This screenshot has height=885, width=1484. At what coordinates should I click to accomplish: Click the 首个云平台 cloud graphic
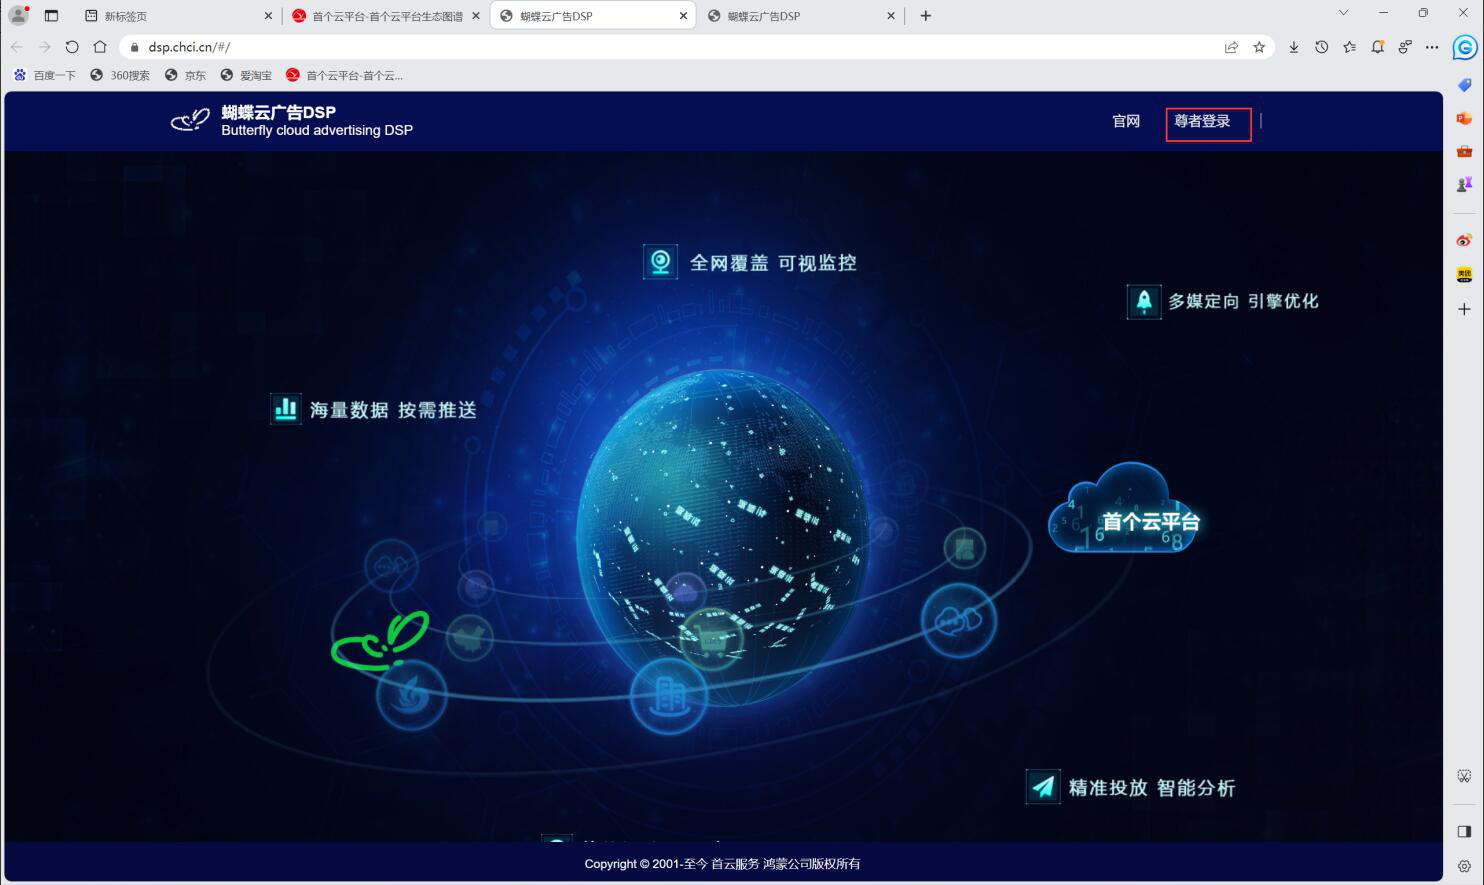[x=1124, y=512]
